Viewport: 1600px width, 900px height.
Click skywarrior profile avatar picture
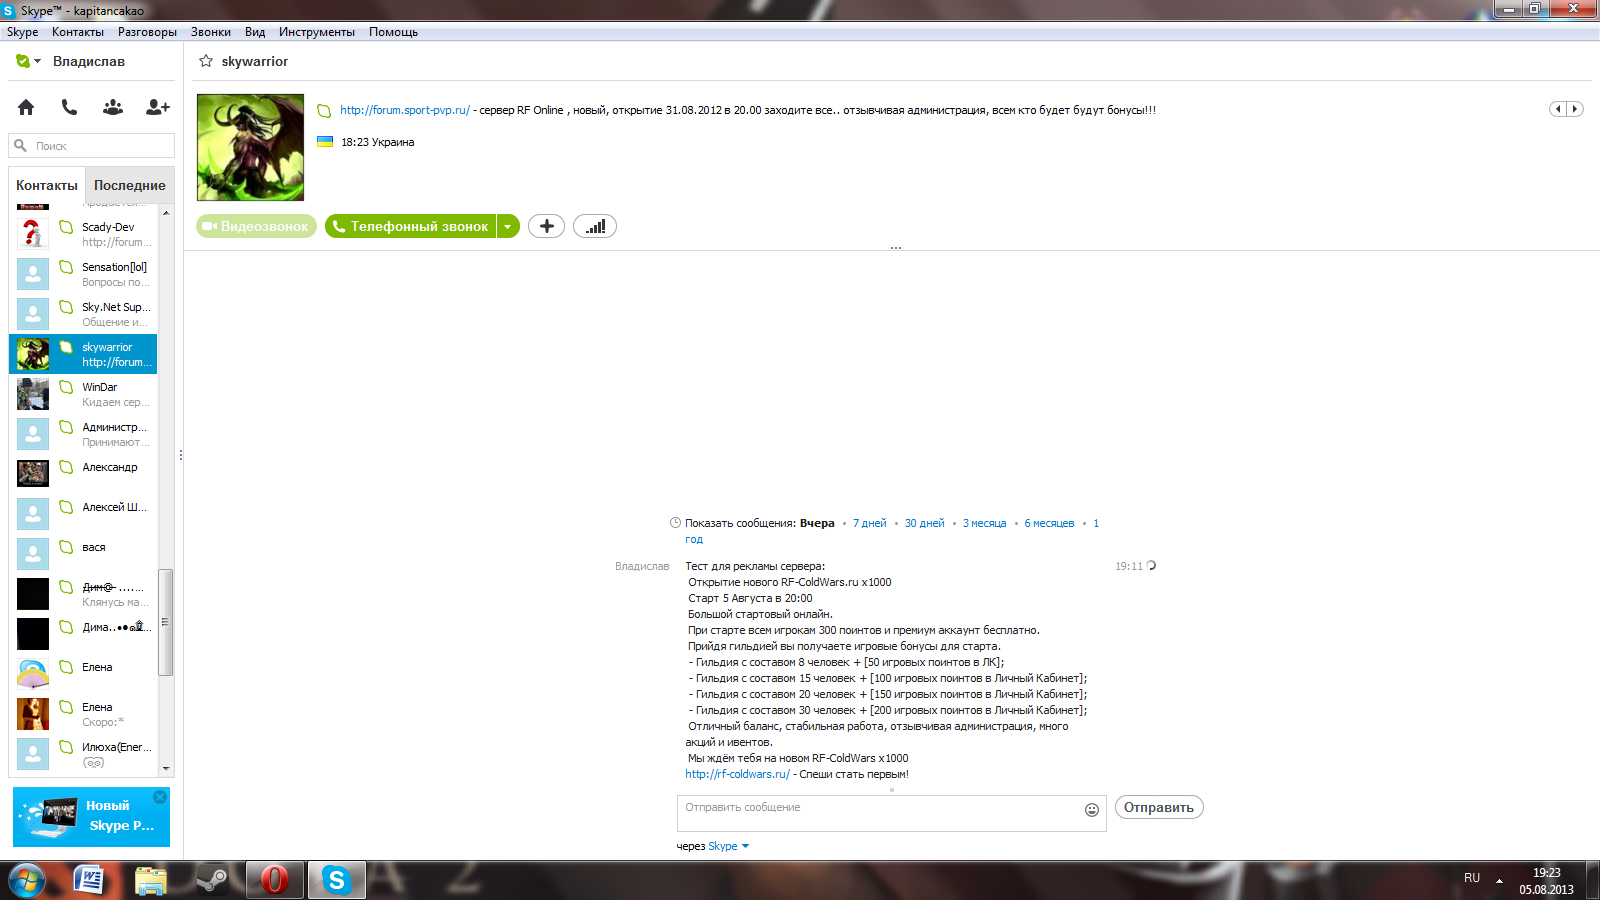(x=250, y=147)
